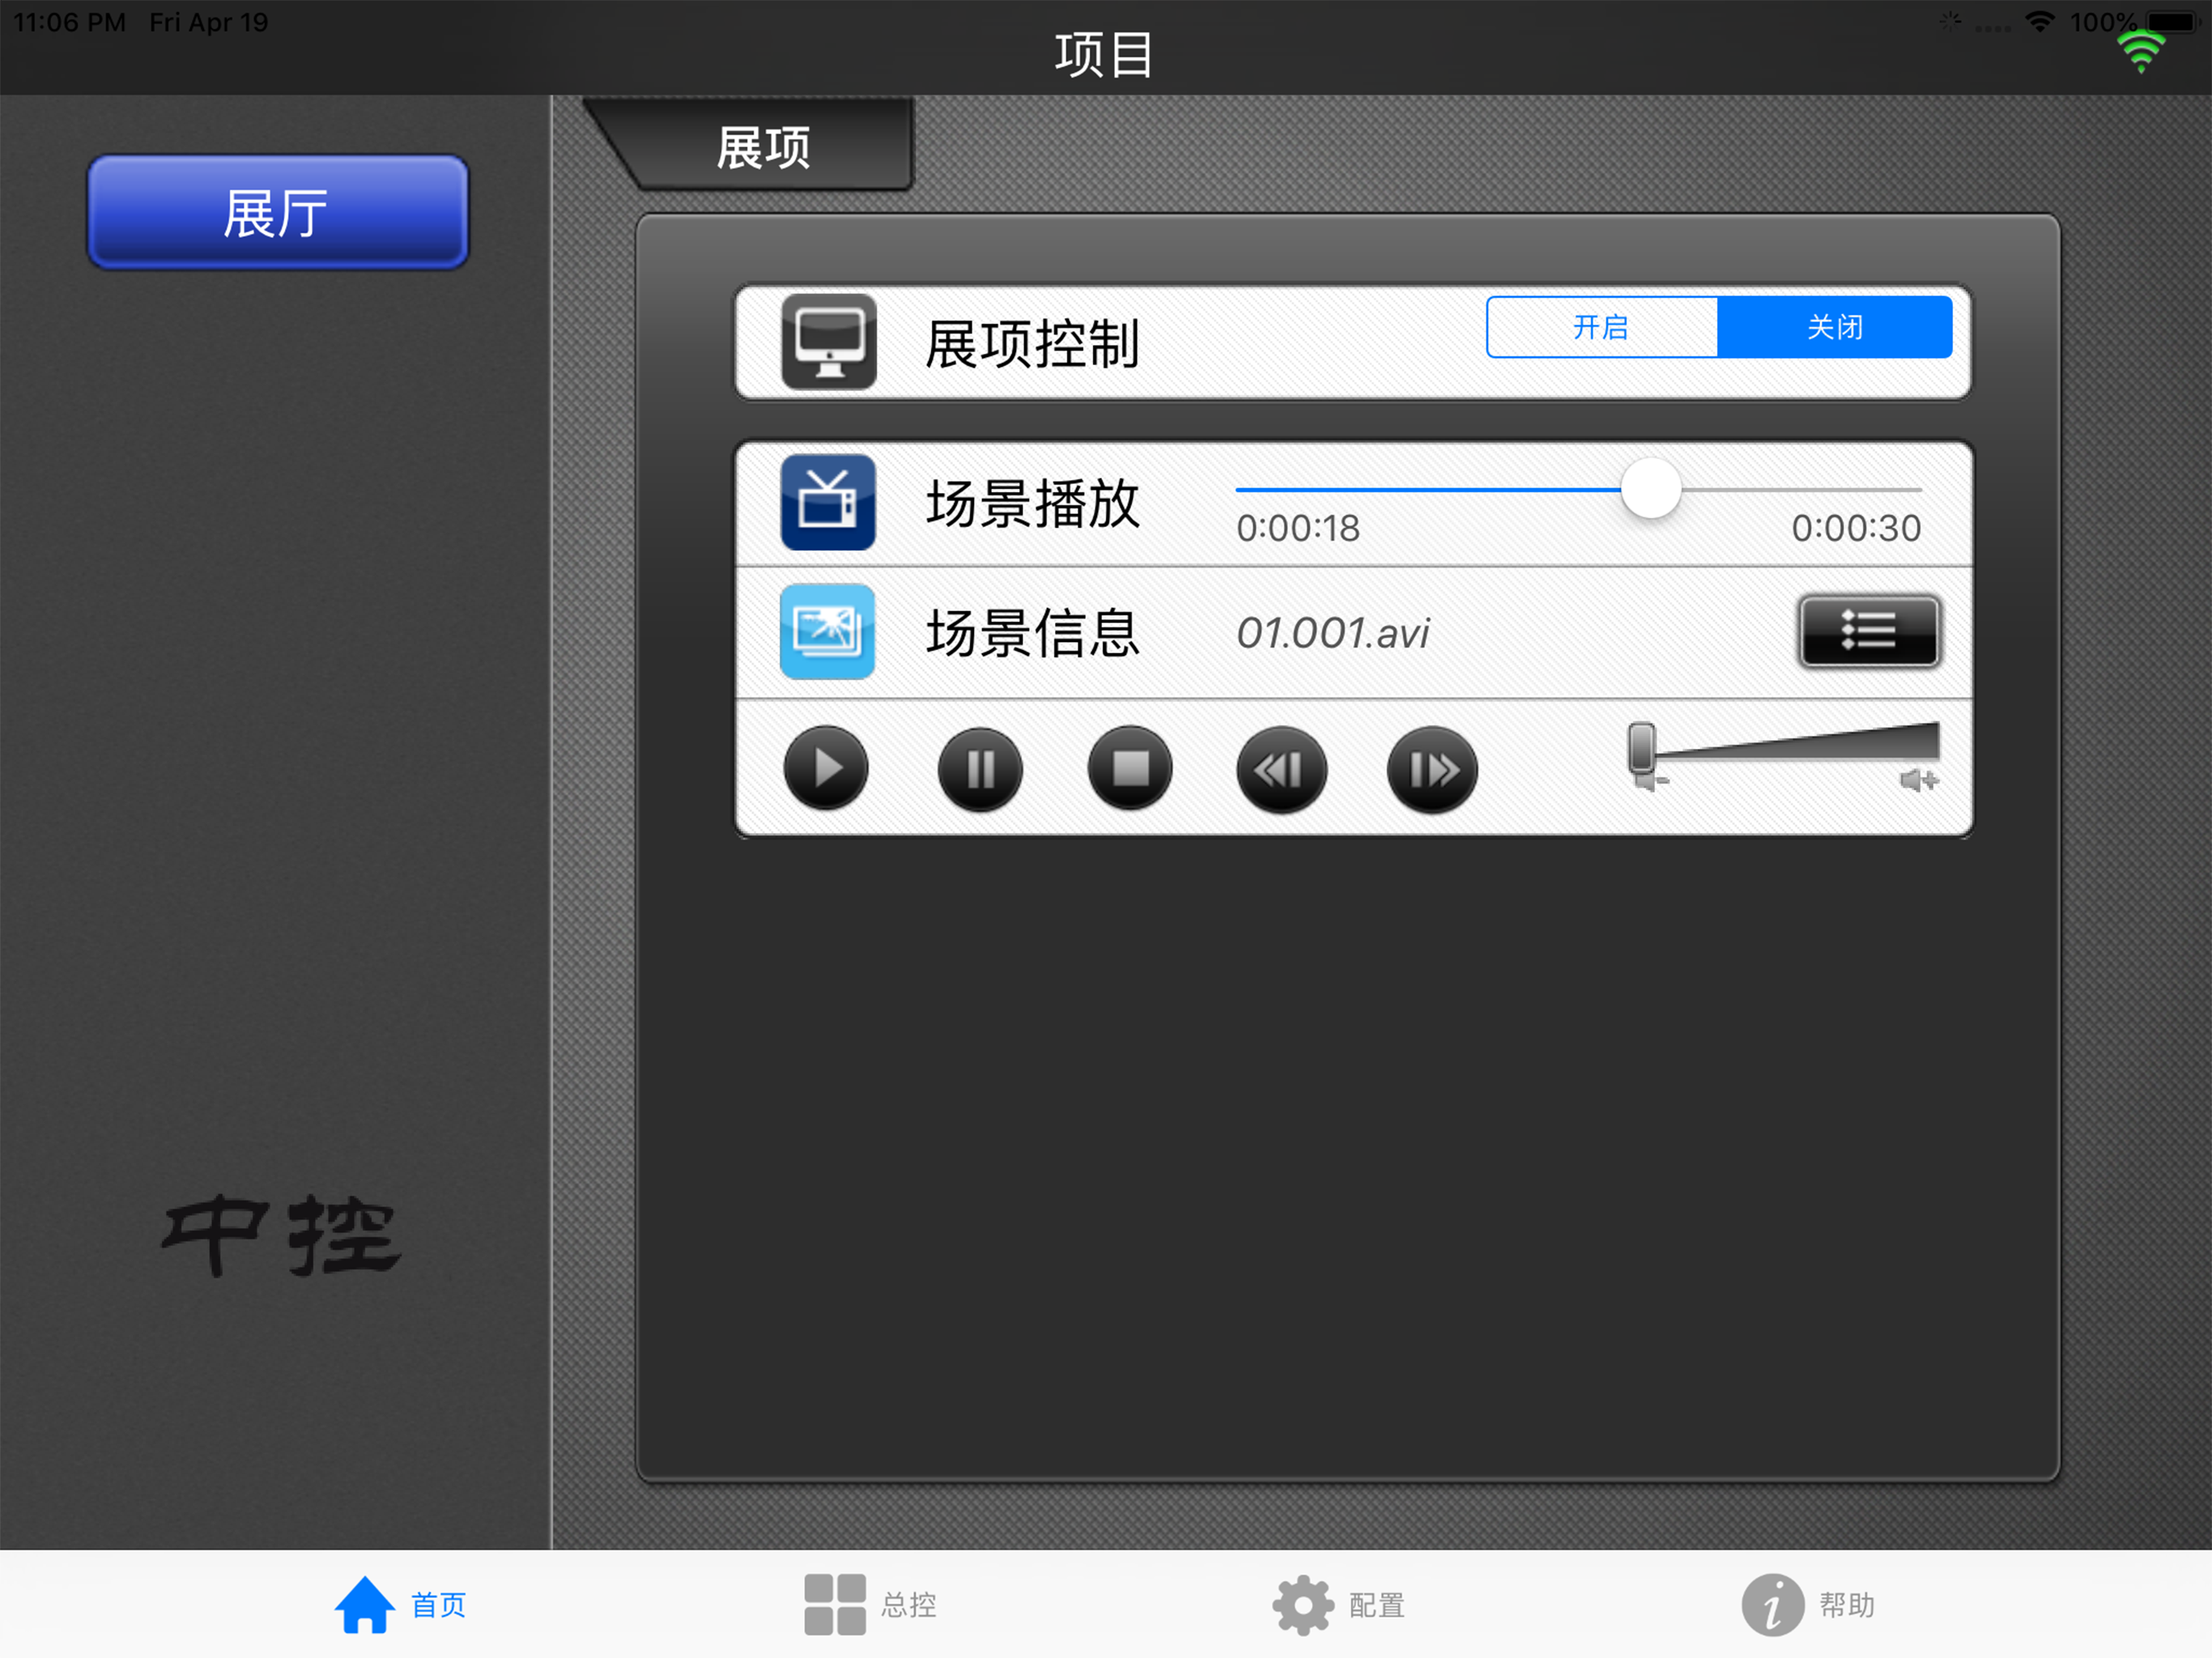Click the 场景信息 label
2212x1658 pixels.
click(x=1033, y=633)
